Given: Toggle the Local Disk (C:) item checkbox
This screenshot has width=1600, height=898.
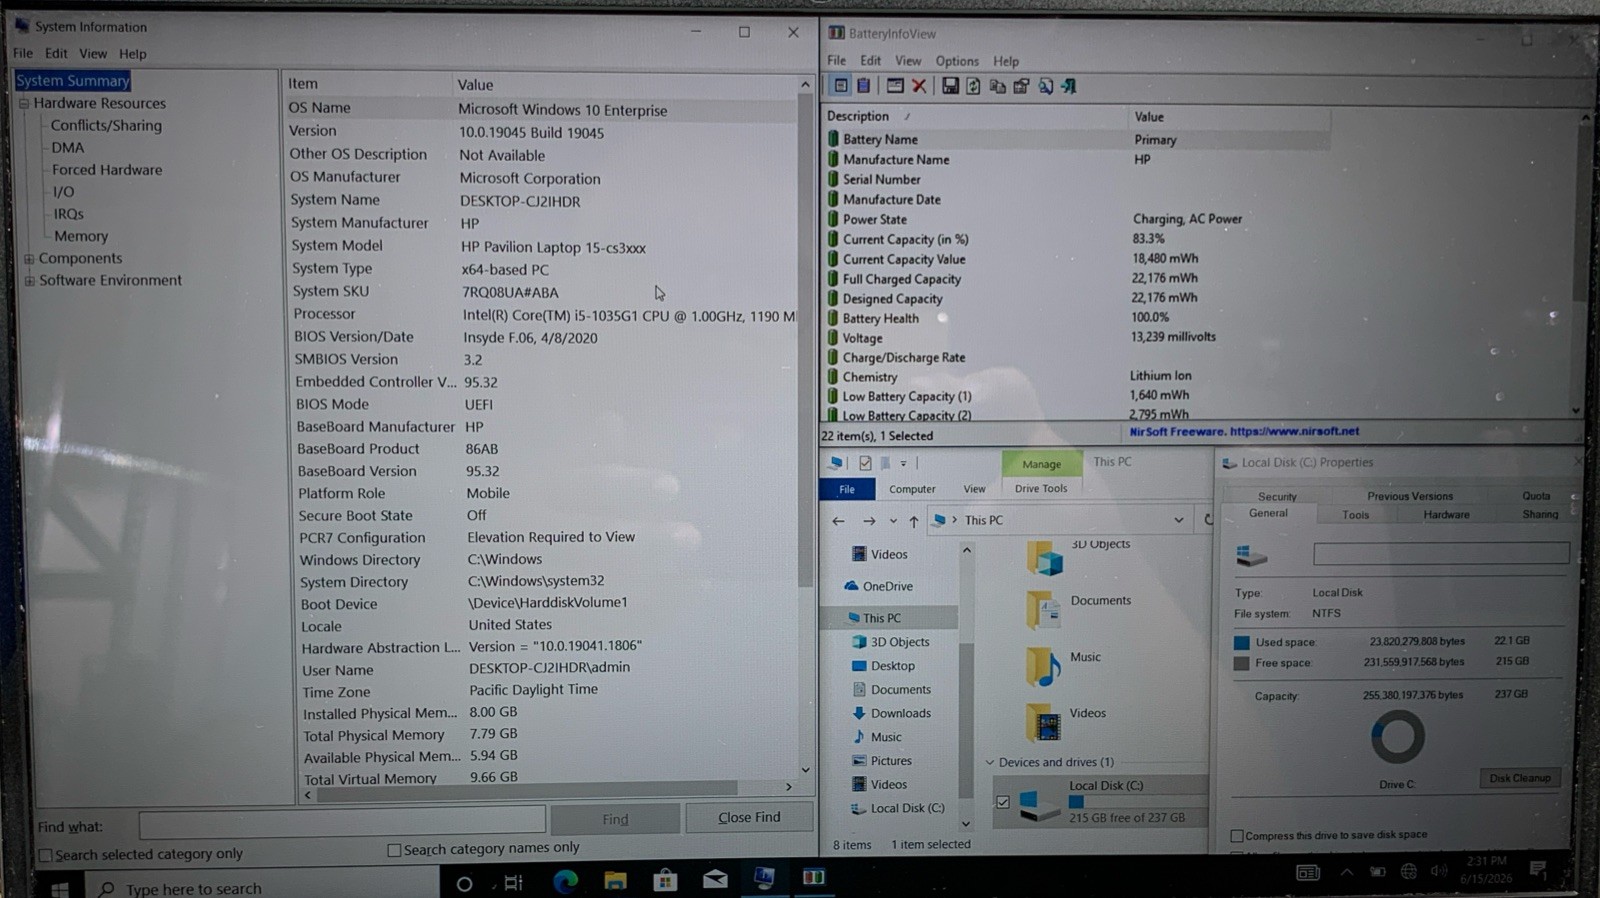Looking at the screenshot, I should [x=1002, y=802].
